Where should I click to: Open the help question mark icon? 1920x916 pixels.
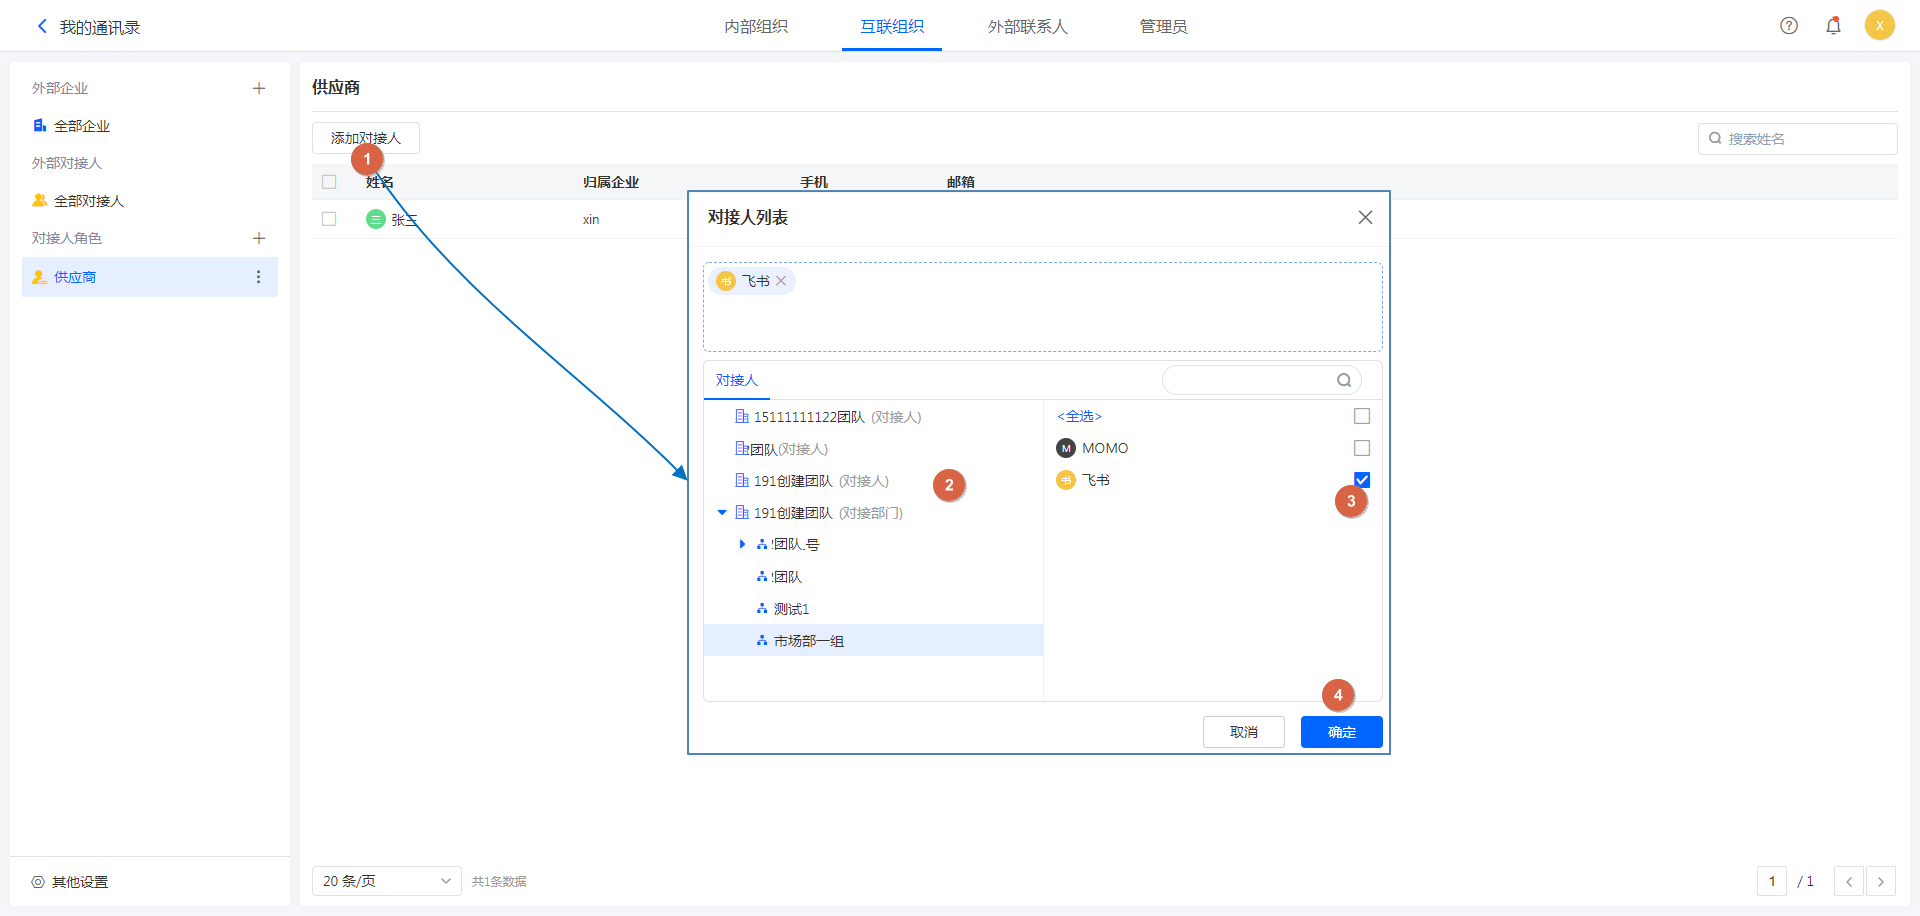click(1788, 26)
